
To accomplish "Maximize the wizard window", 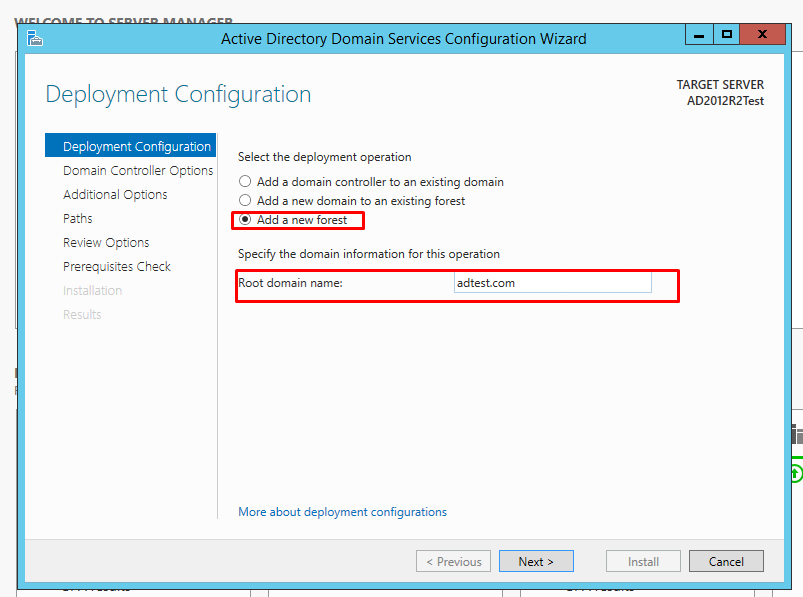I will [726, 35].
